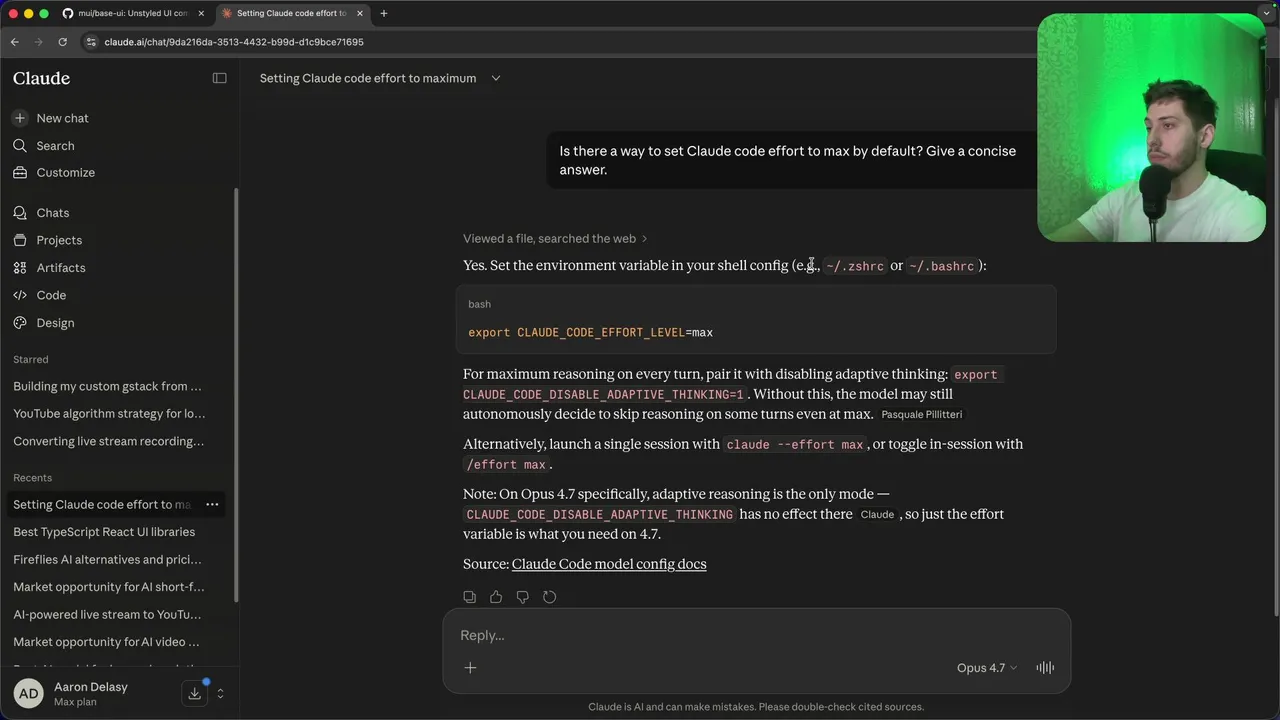Viewport: 1280px width, 720px height.
Task: Expand Viewed a file, searched the web
Action: [555, 239]
